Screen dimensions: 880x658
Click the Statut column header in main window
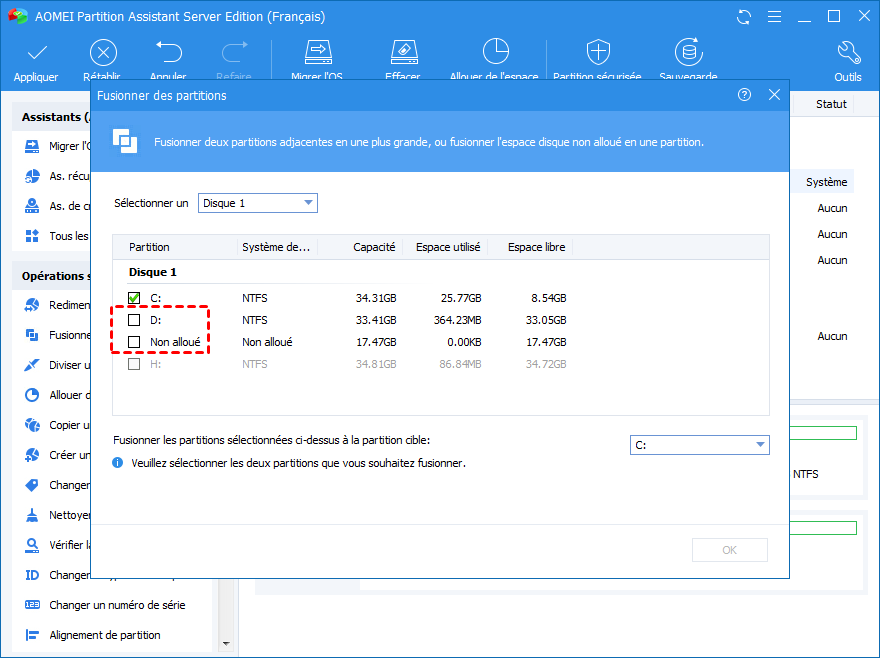pyautogui.click(x=831, y=104)
